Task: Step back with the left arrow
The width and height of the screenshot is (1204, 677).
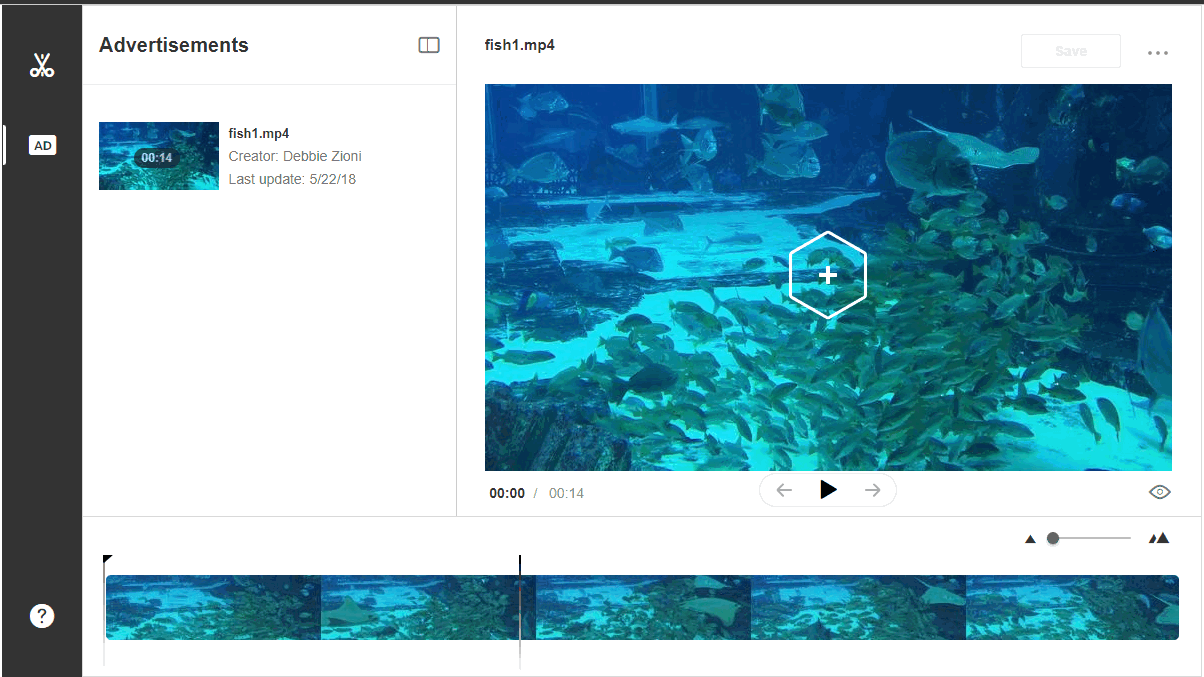Action: point(784,490)
